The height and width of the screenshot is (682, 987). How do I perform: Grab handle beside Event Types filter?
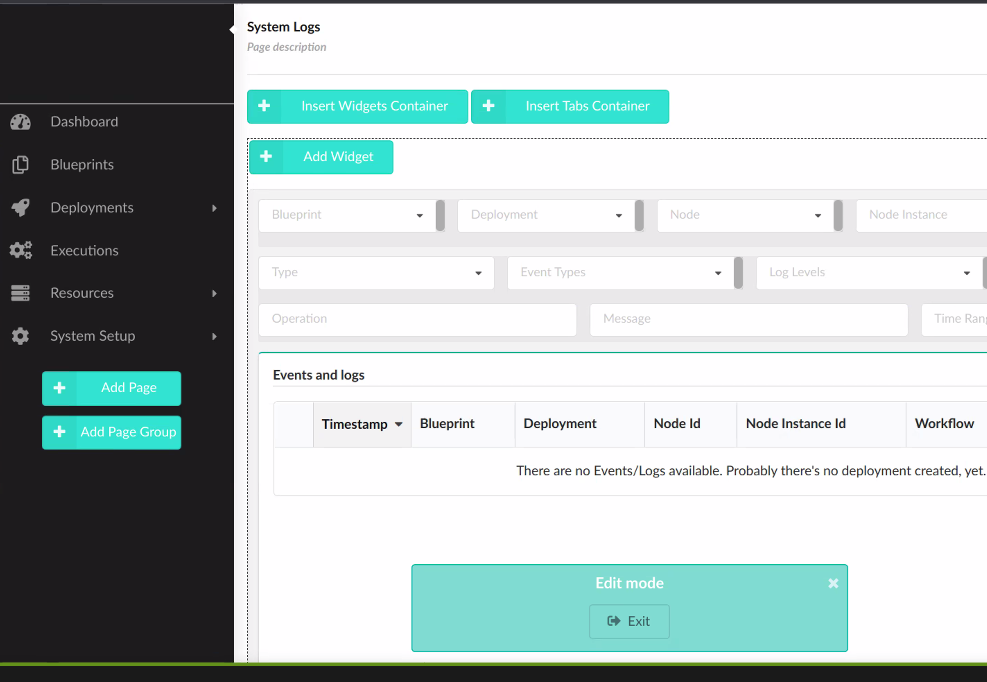738,273
